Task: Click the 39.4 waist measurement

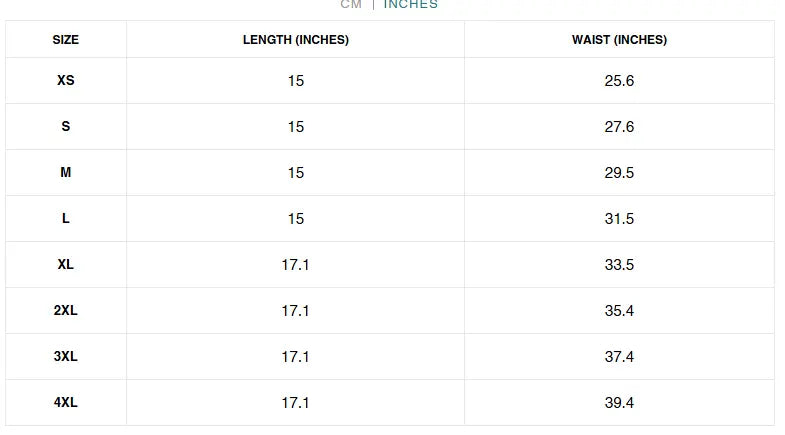Action: 619,403
